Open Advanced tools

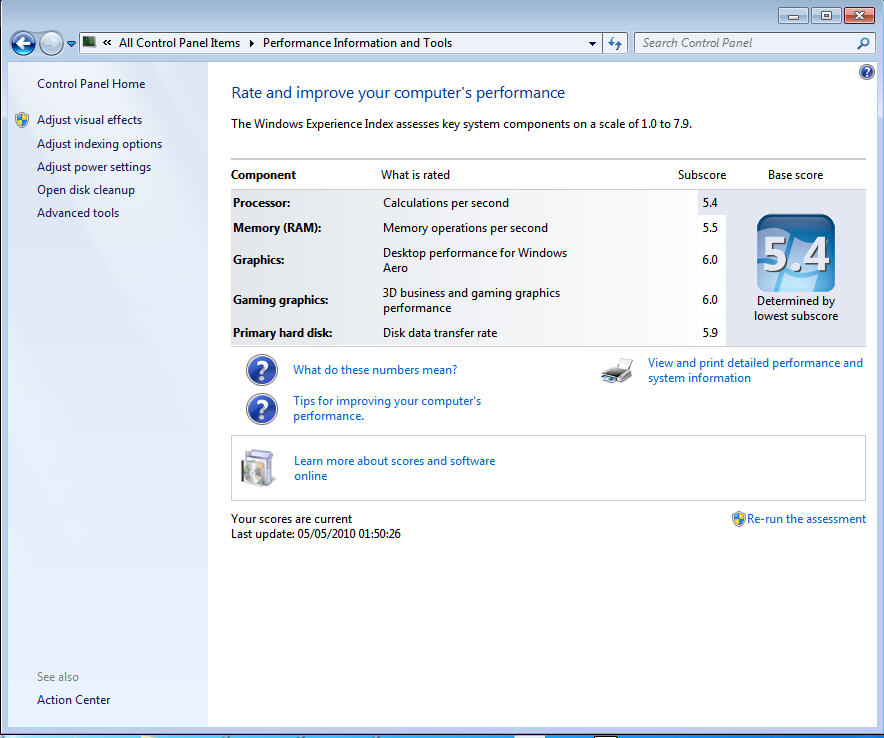point(78,213)
